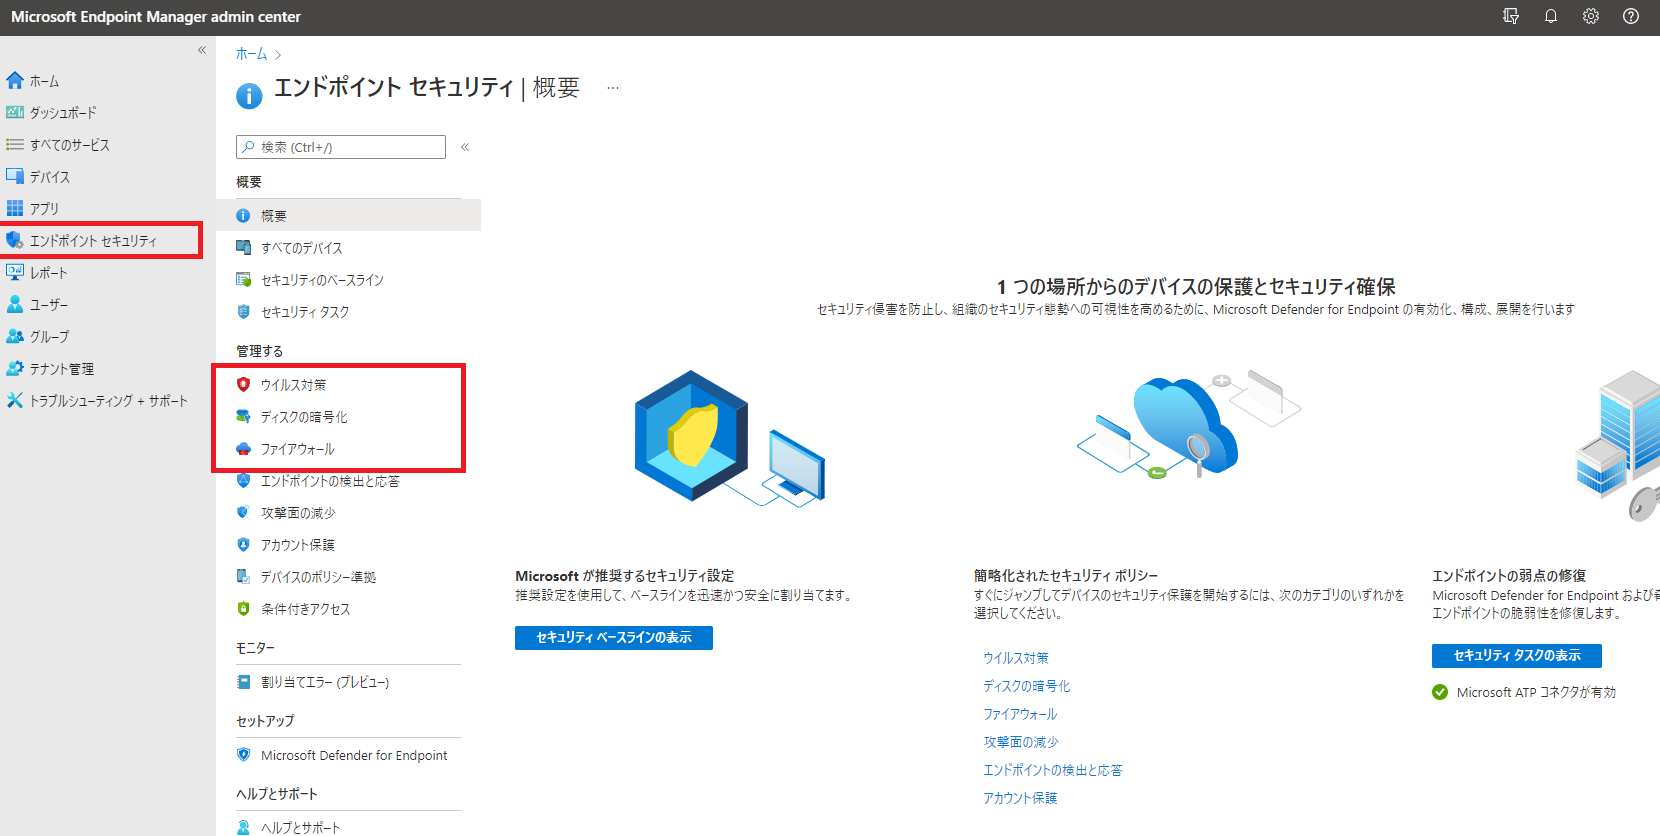Viewport: 1660px width, 836px height.
Task: Click the blue shield cube illustration
Action: point(729,438)
